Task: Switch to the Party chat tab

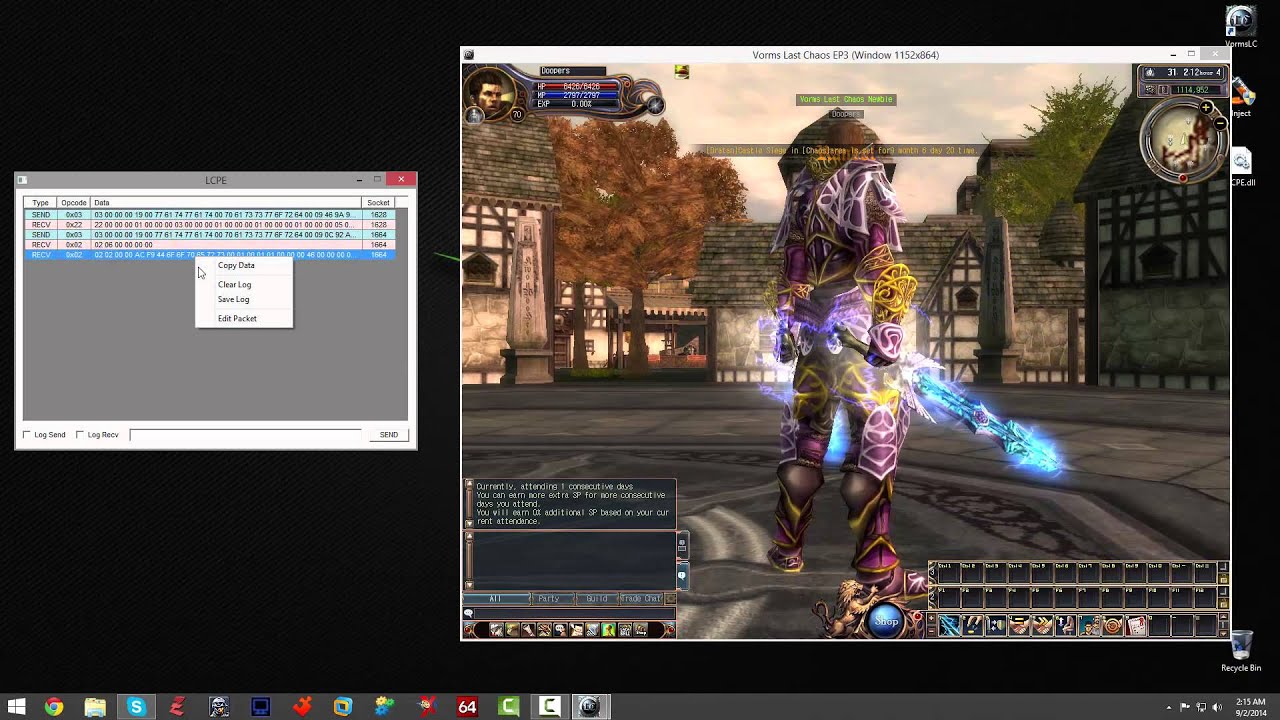Action: (549, 598)
